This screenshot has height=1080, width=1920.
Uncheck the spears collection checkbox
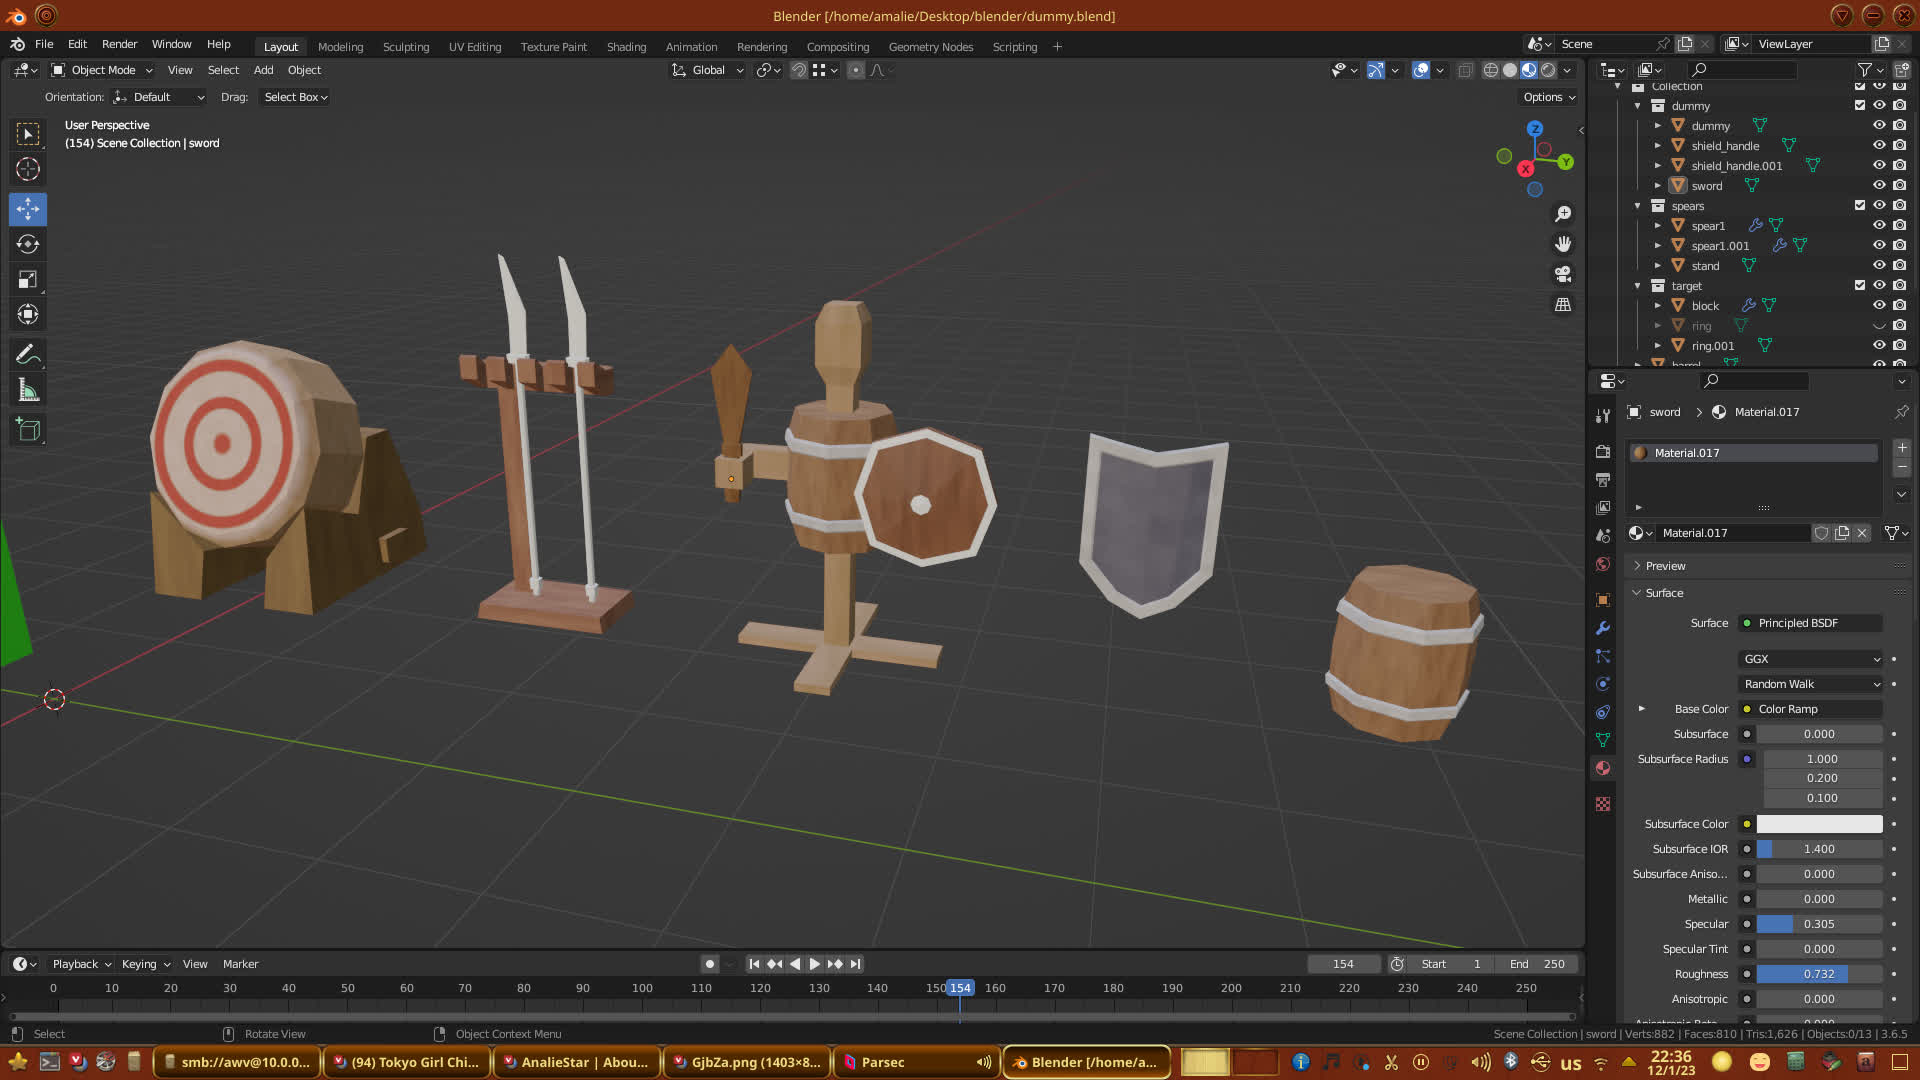(1860, 205)
